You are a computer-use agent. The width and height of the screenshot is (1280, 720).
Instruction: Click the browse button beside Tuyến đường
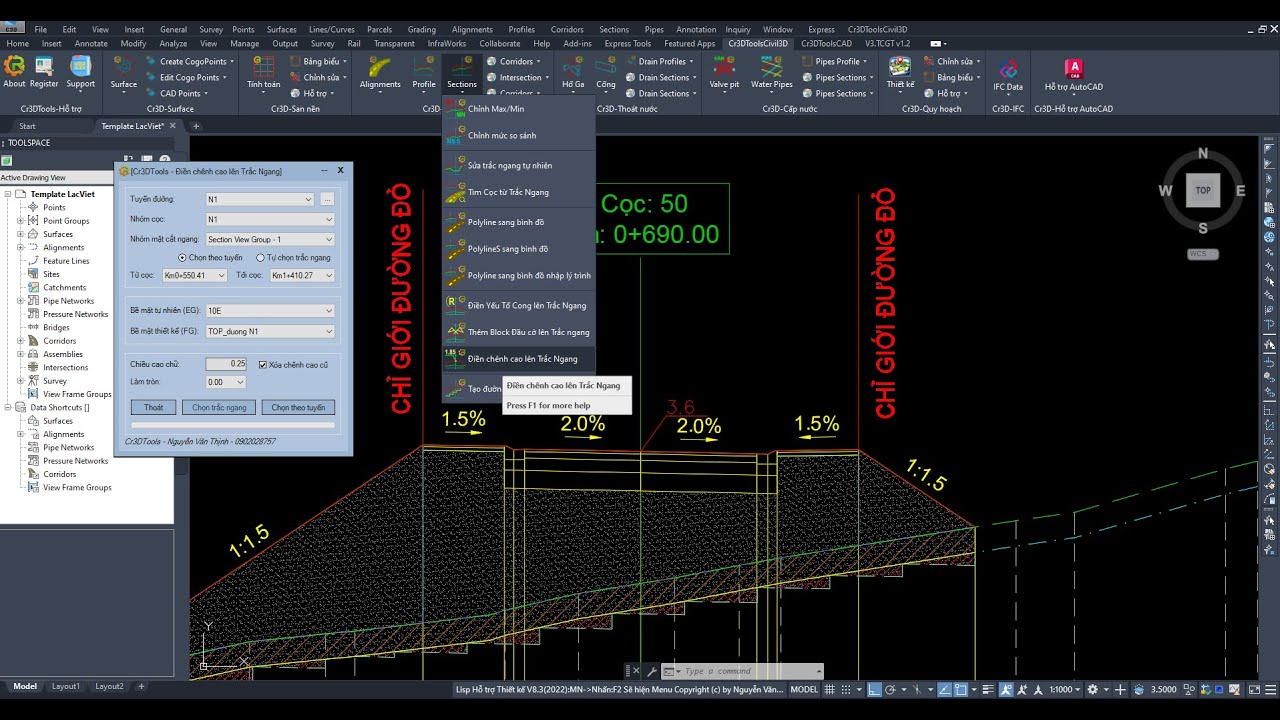point(327,199)
